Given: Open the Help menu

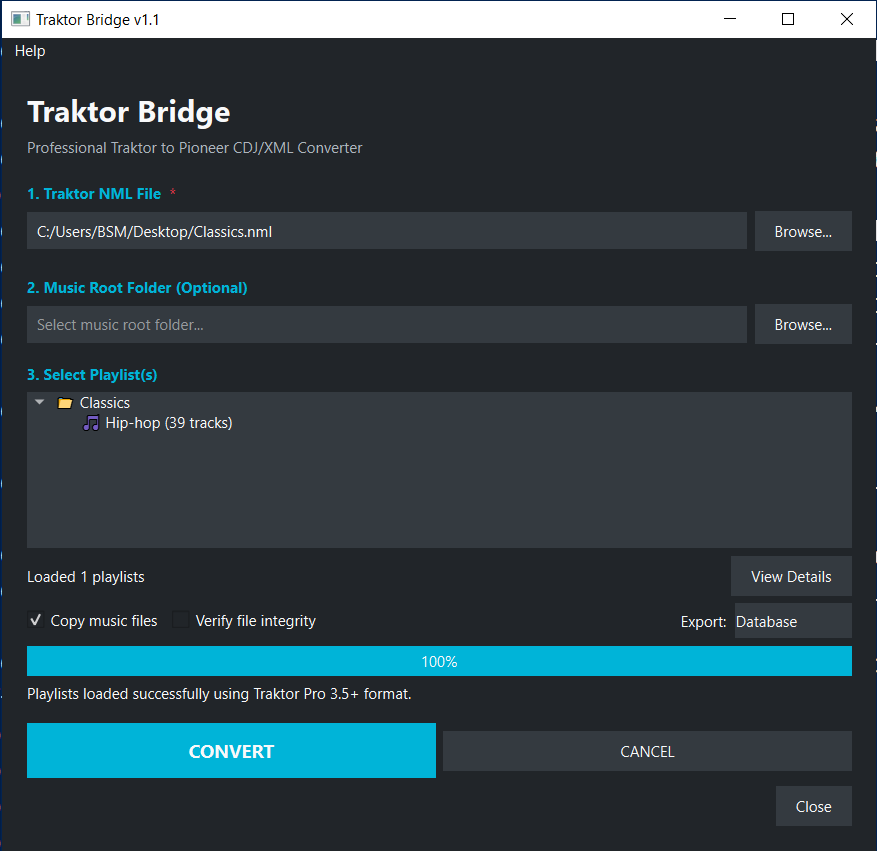Looking at the screenshot, I should click(x=30, y=51).
